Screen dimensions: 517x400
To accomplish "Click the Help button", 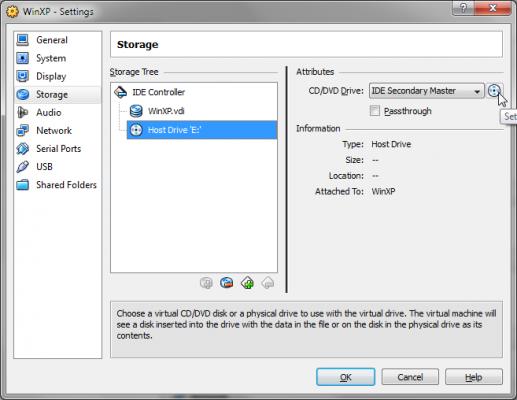I will 474,377.
